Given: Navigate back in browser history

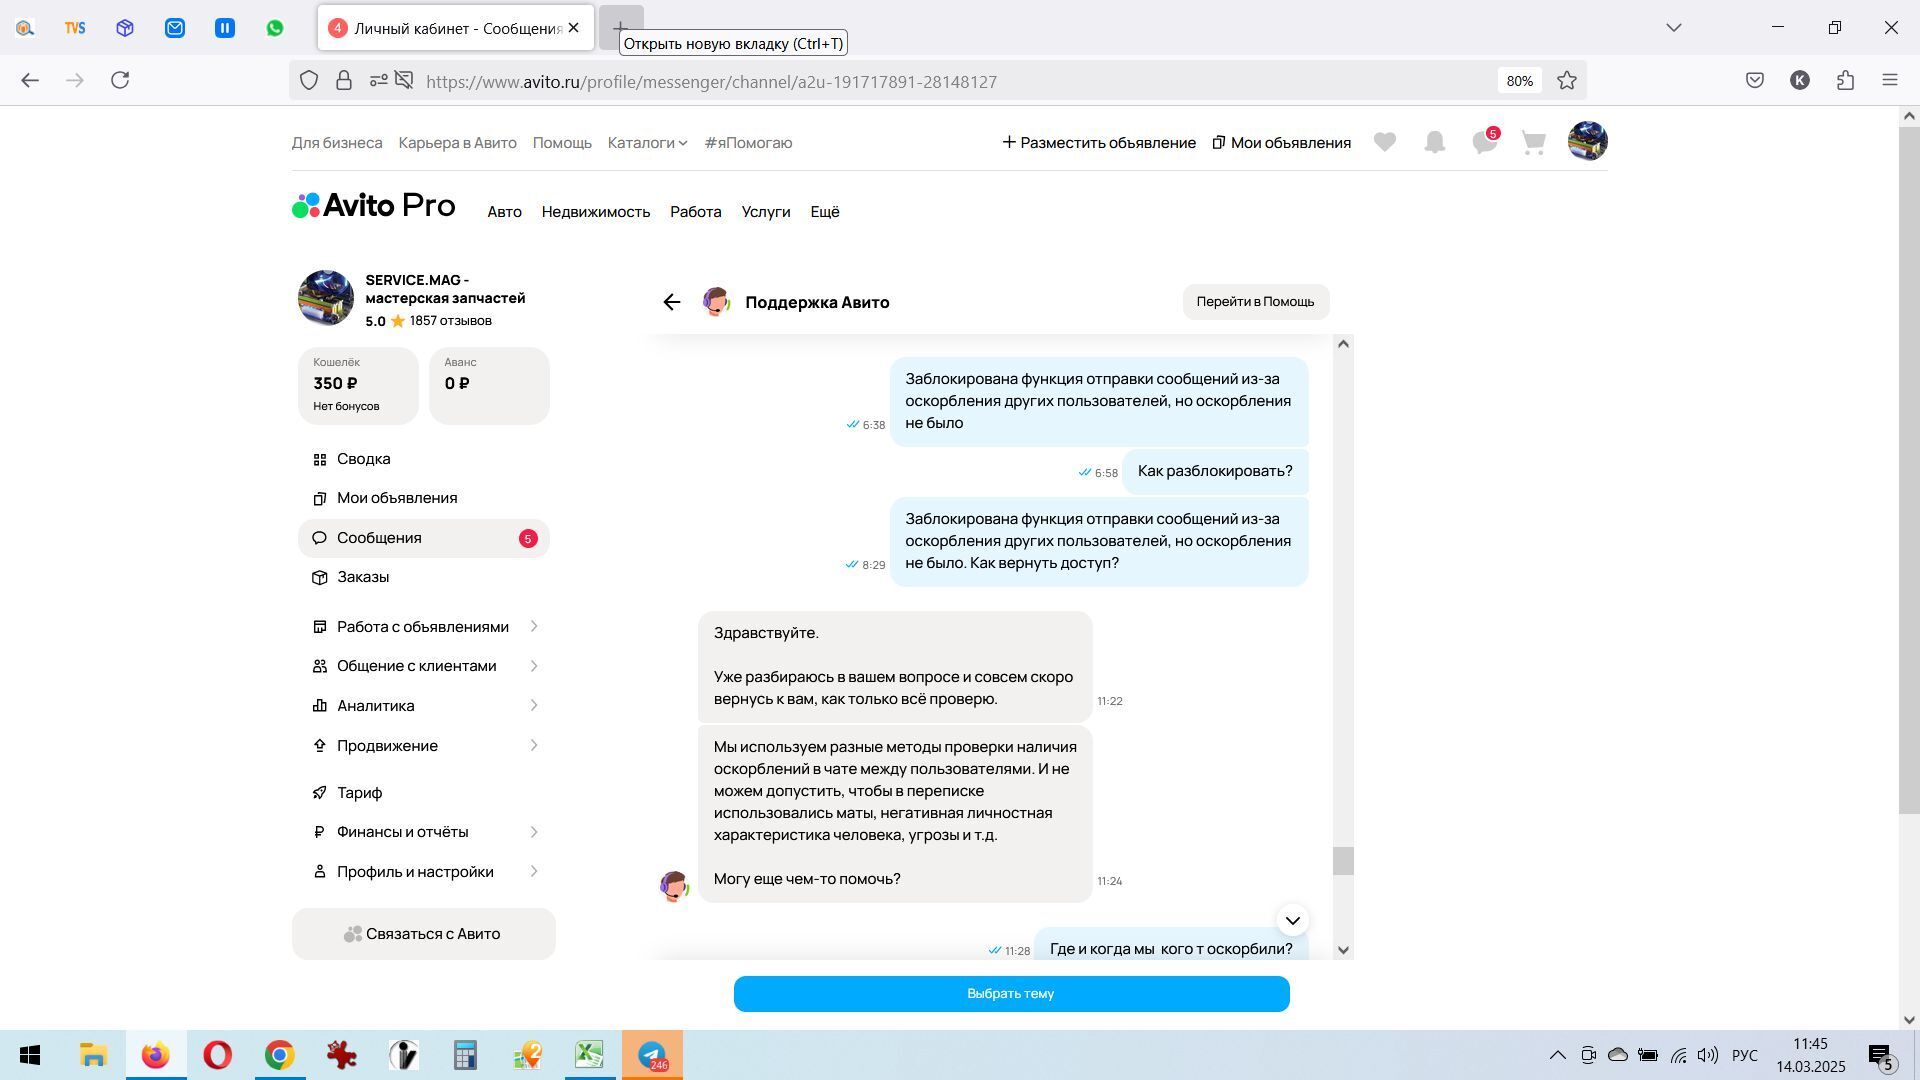Looking at the screenshot, I should [30, 80].
